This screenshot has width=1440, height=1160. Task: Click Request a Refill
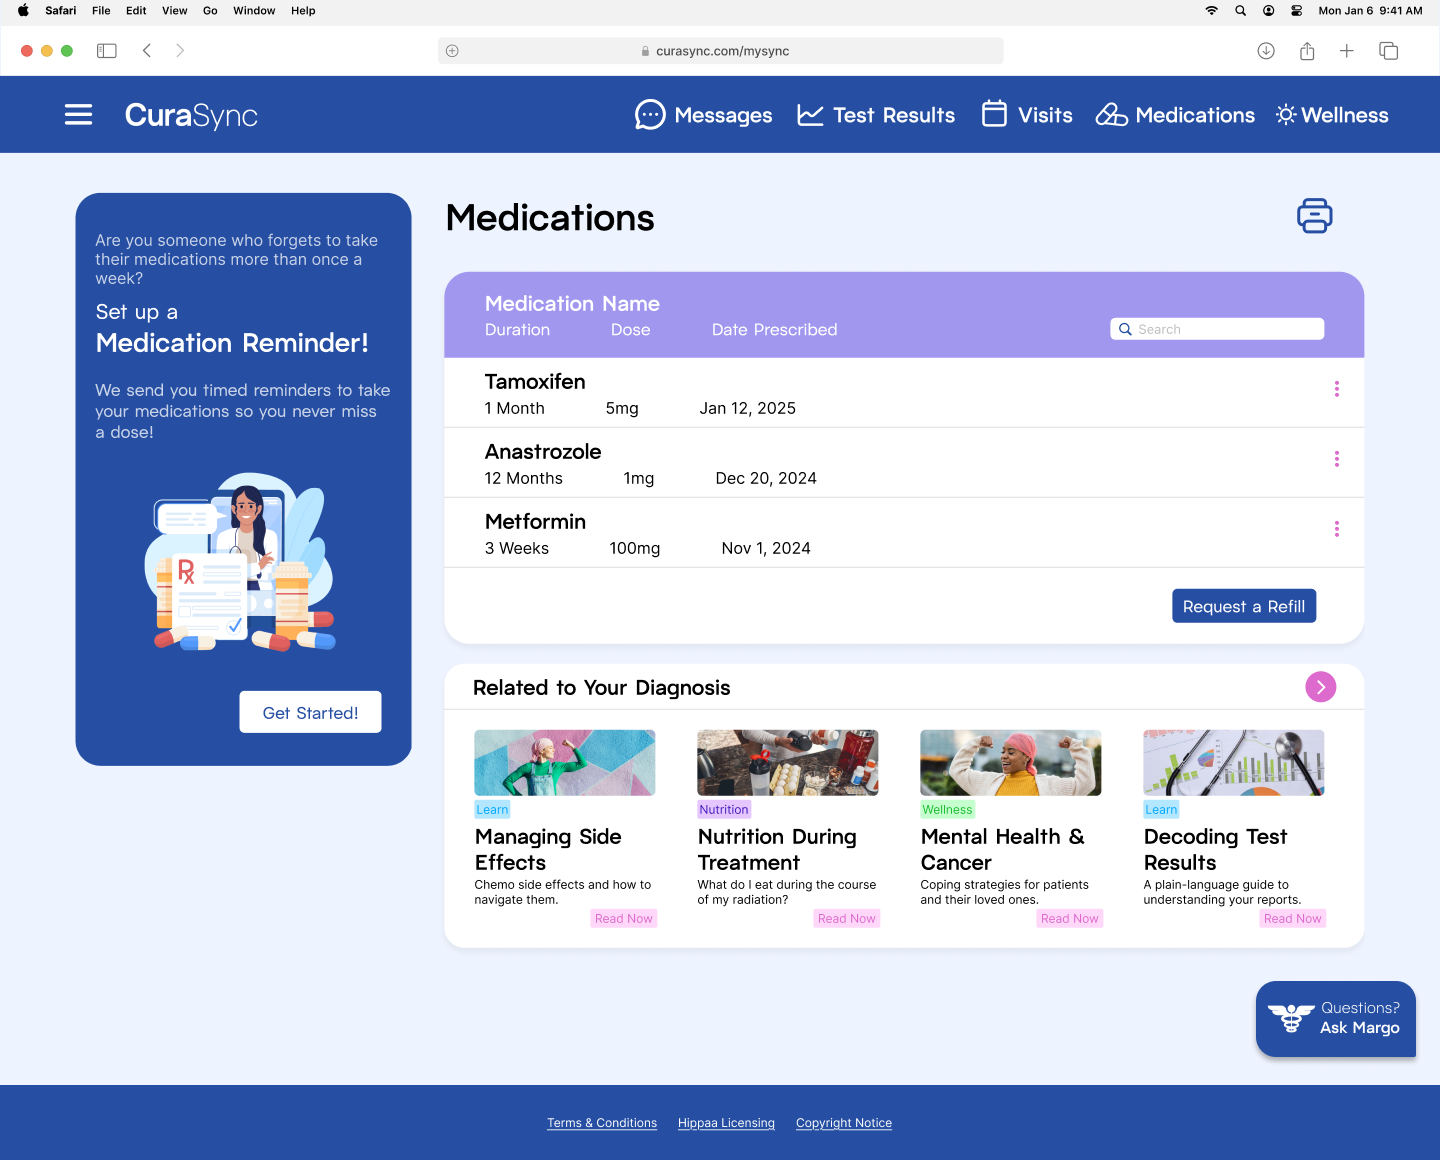pos(1243,606)
